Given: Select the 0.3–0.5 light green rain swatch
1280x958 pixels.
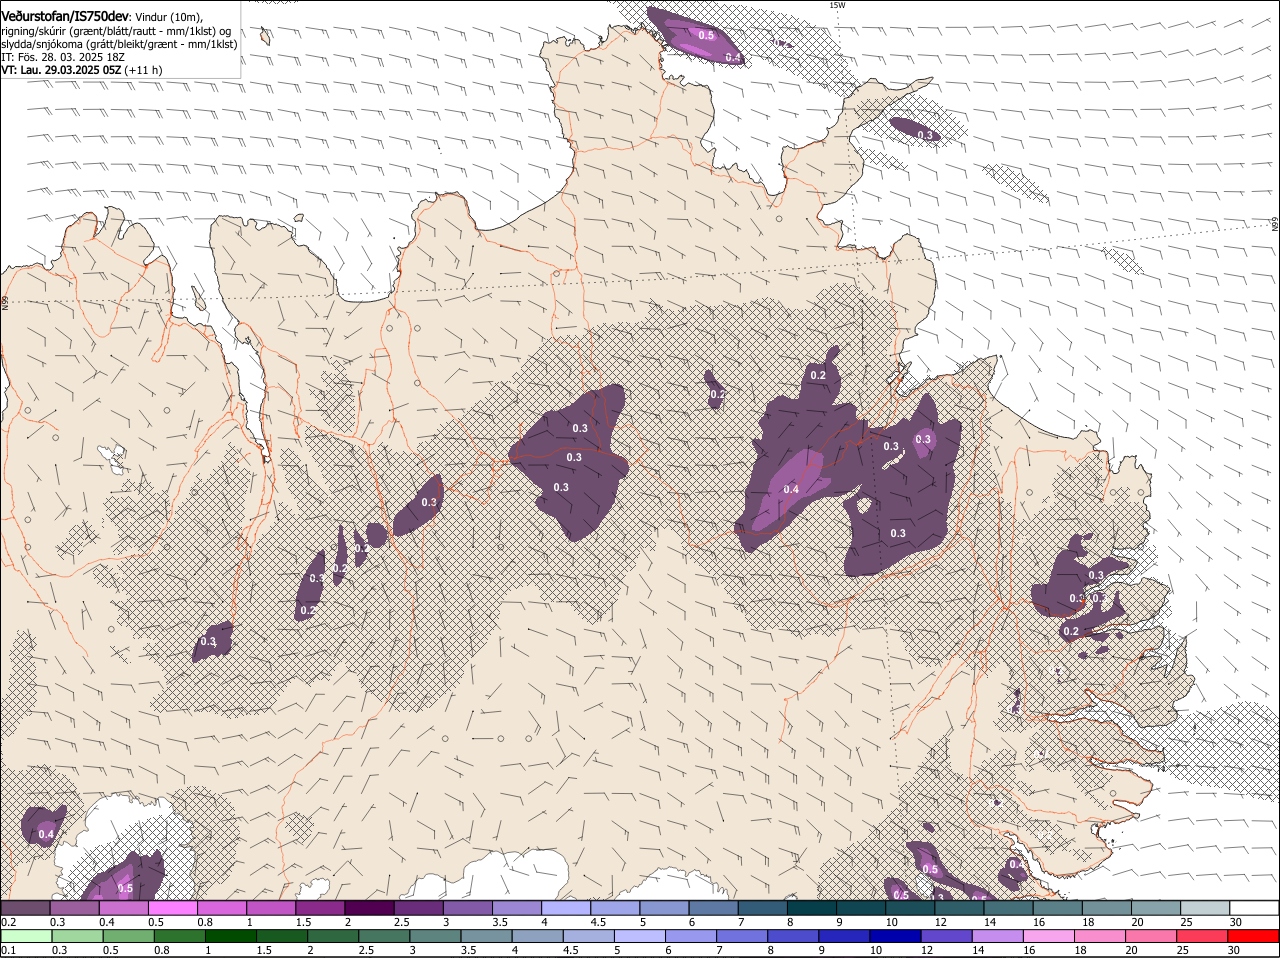Looking at the screenshot, I should [77, 936].
